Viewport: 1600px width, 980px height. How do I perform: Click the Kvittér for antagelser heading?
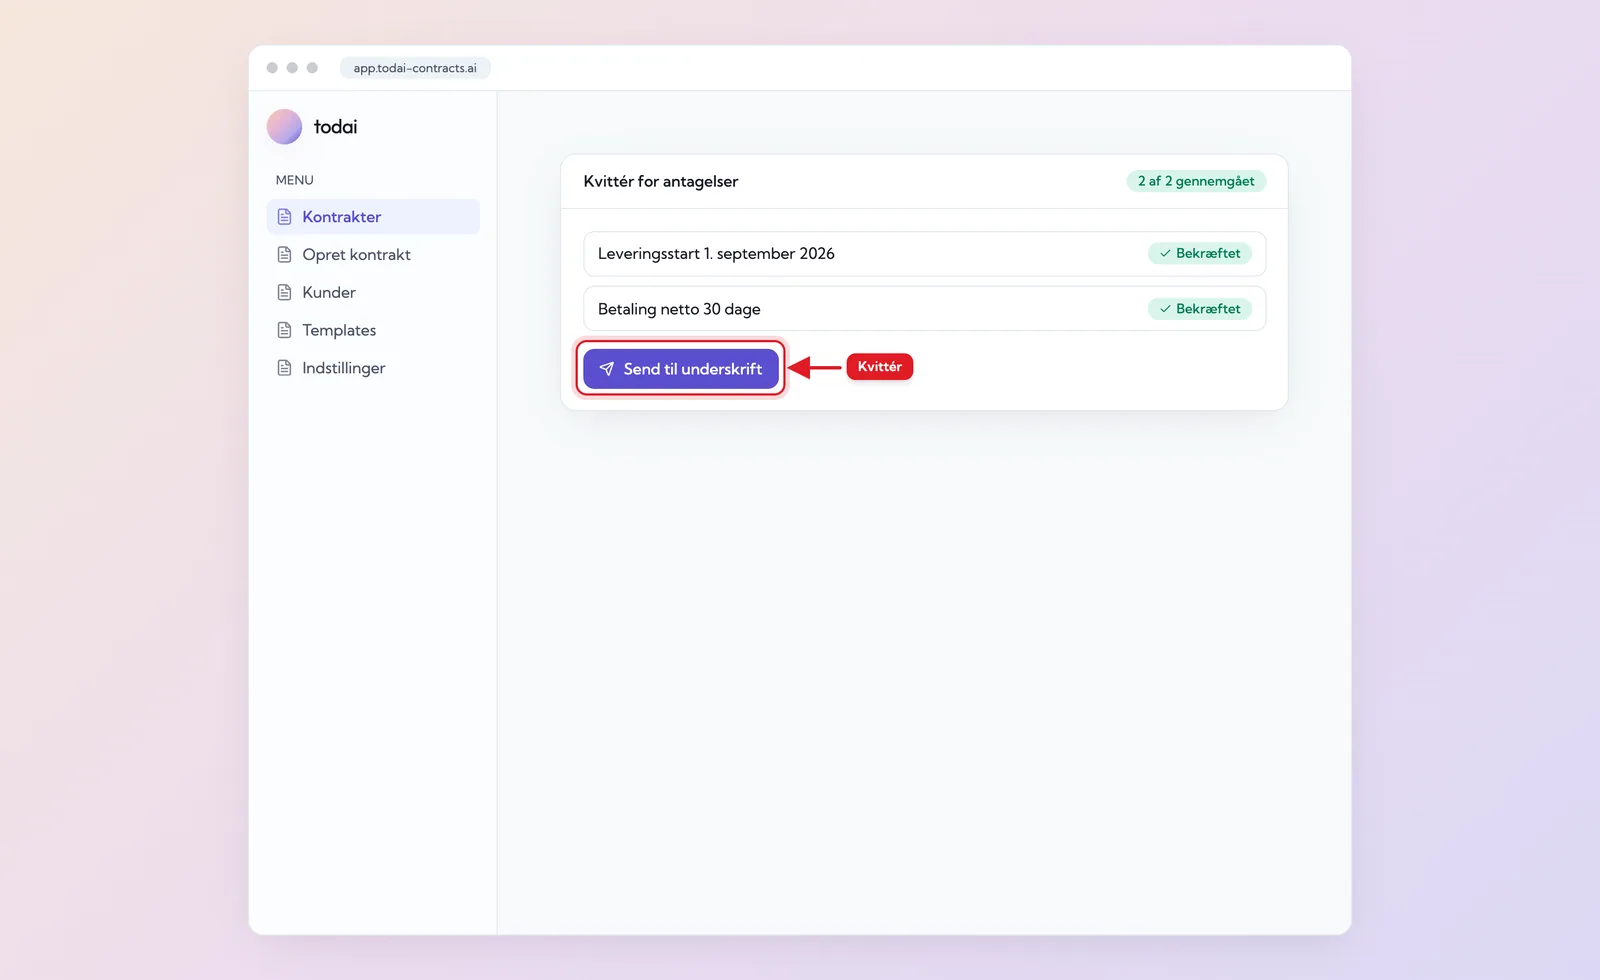pos(660,181)
